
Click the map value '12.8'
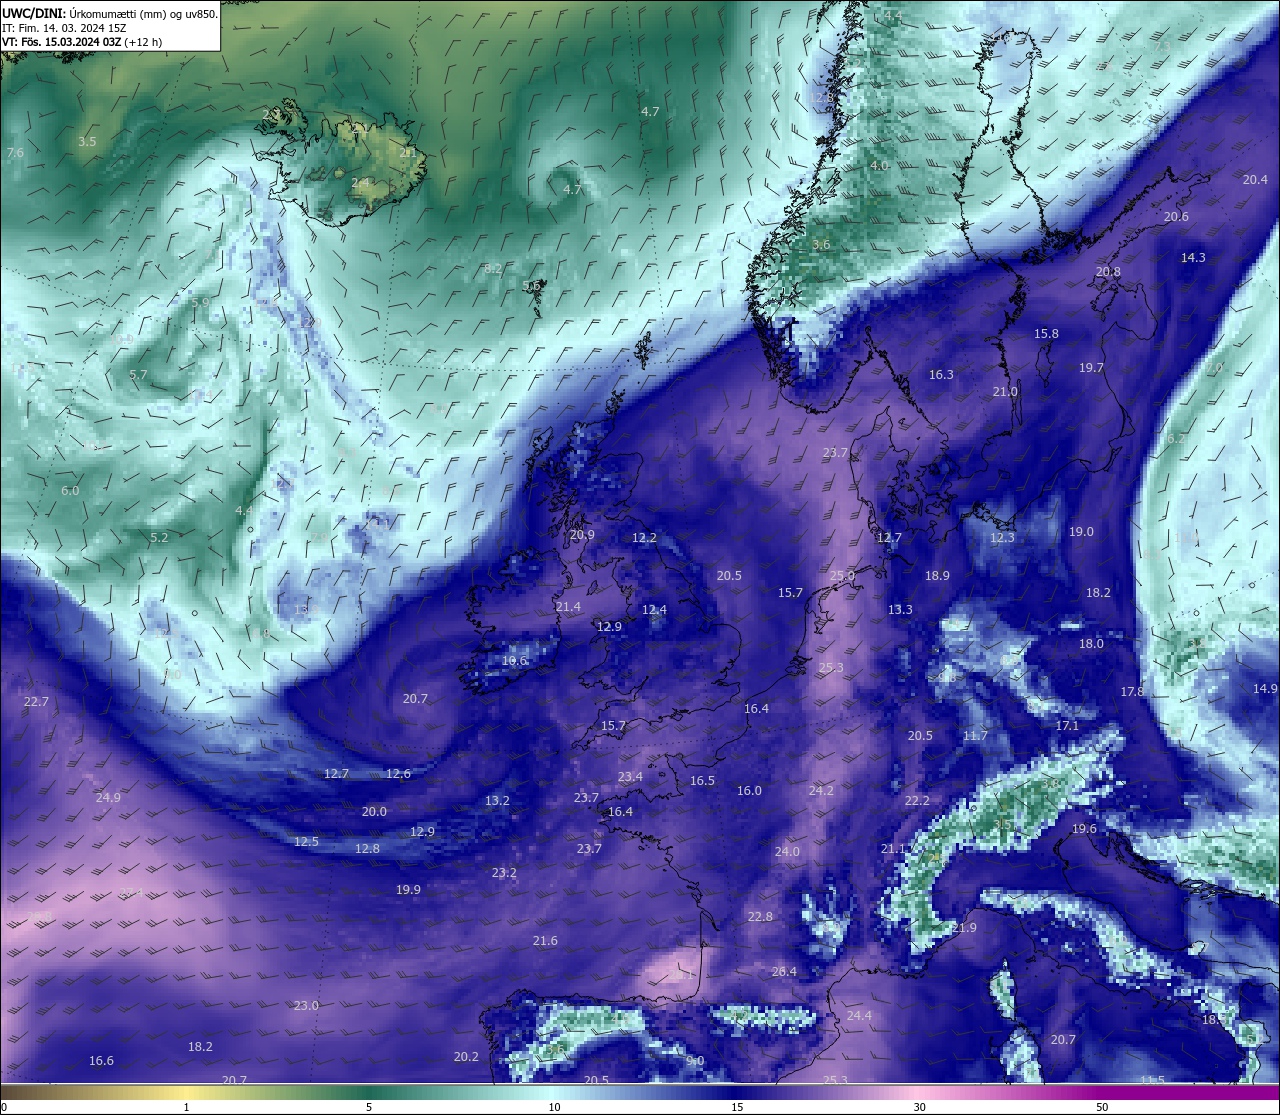pos(367,849)
